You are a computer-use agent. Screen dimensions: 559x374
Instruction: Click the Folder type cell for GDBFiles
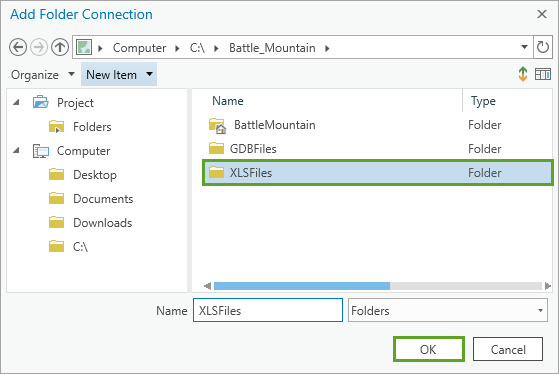(484, 149)
